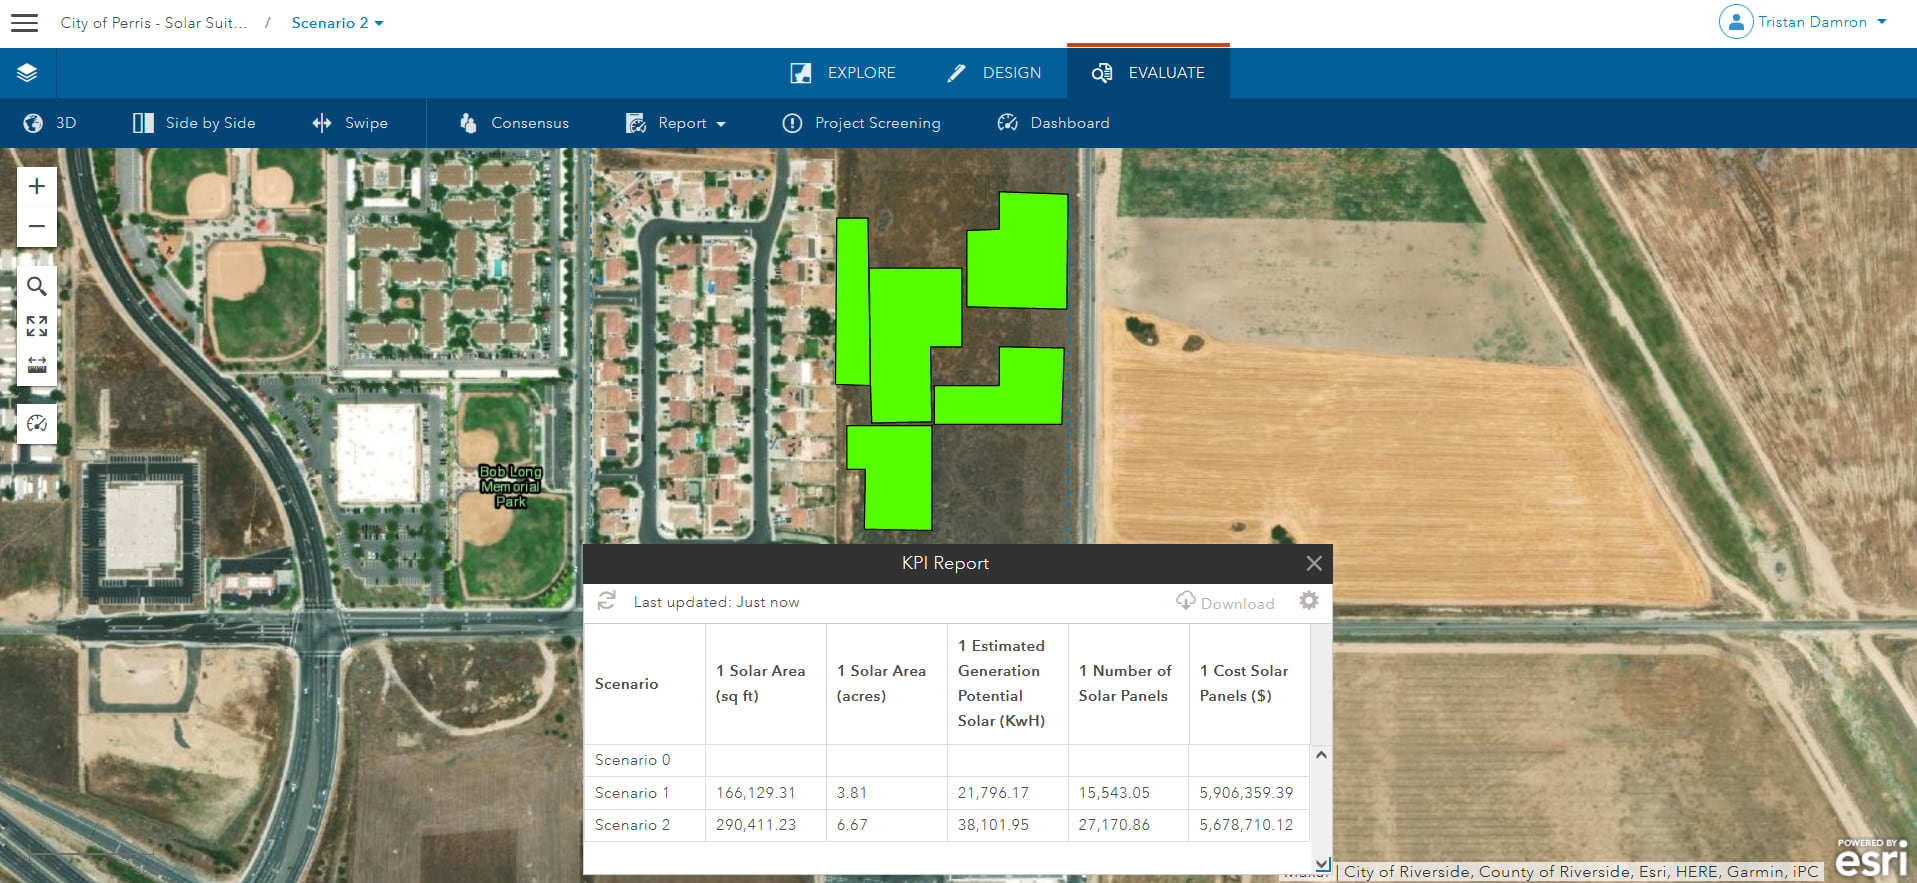Click the Last updated: Just now text
The image size is (1917, 883).
716,602
